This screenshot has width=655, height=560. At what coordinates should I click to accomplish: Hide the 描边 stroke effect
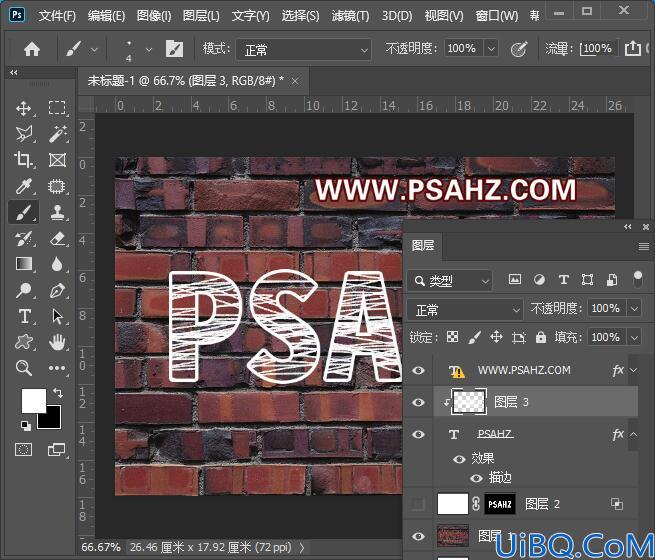click(x=476, y=478)
